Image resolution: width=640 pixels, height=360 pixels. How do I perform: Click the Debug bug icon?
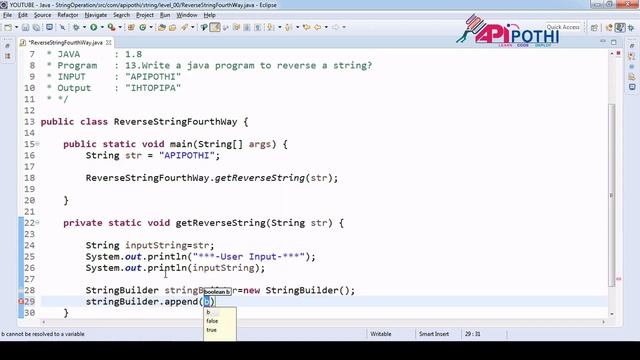pyautogui.click(x=76, y=27)
